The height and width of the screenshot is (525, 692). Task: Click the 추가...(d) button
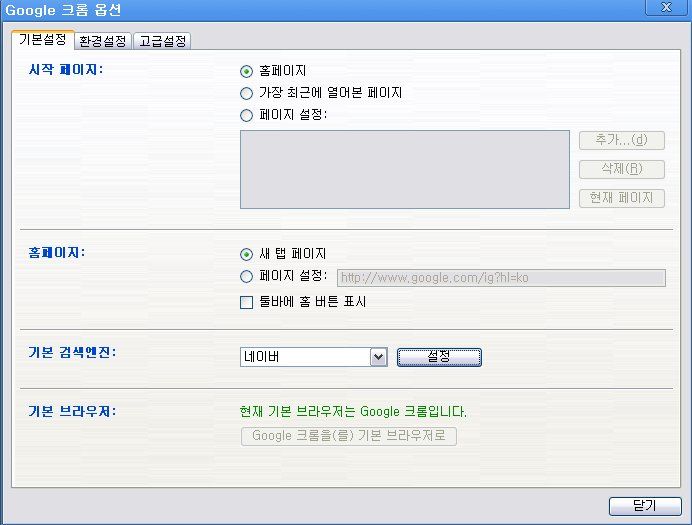click(x=621, y=140)
